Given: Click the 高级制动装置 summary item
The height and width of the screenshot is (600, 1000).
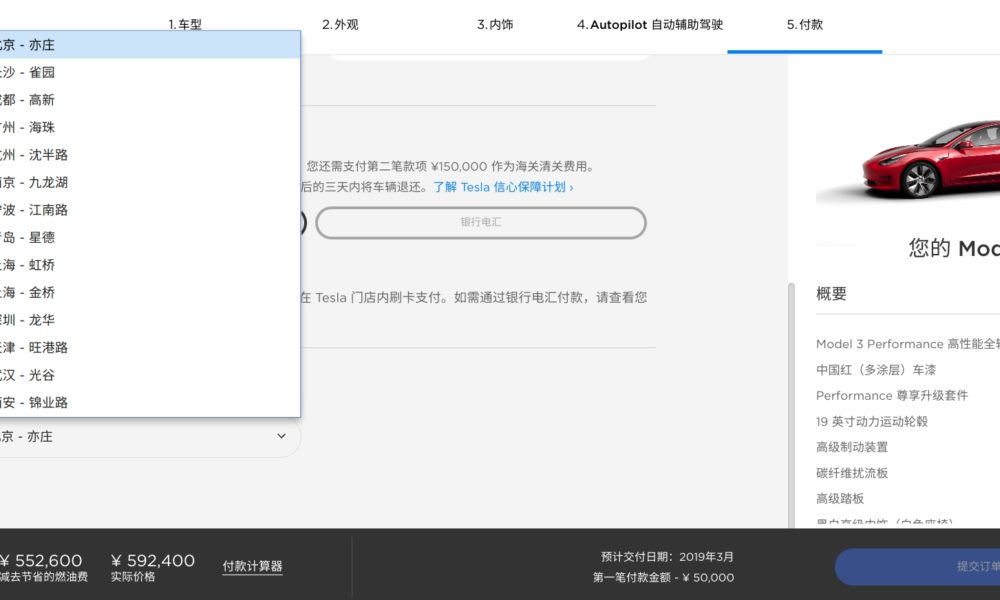Looking at the screenshot, I should [852, 447].
